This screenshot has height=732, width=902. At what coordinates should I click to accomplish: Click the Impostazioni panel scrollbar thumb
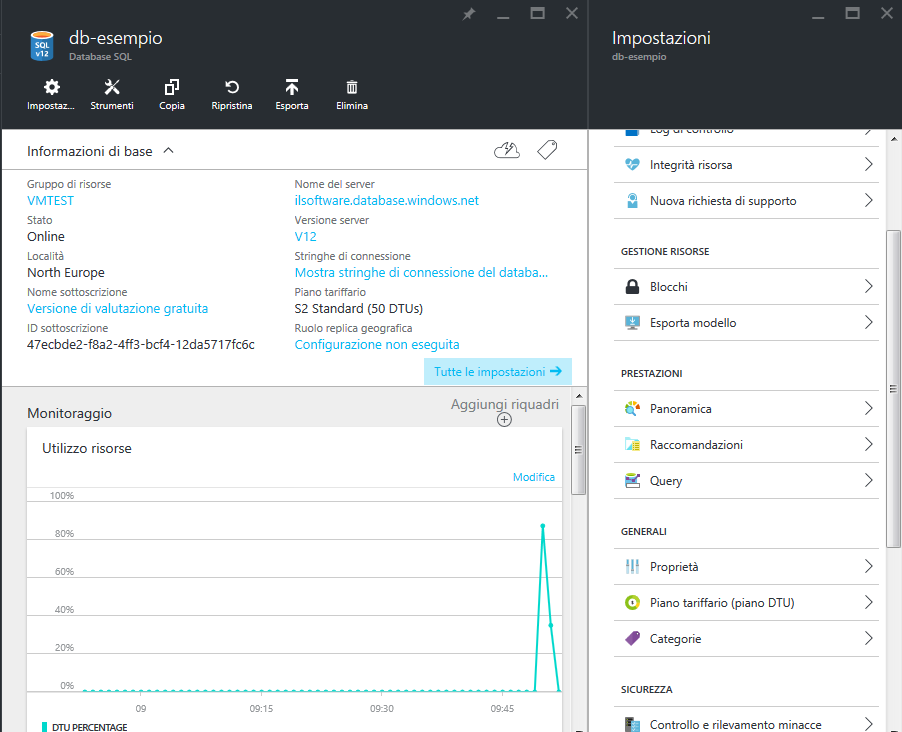[x=893, y=388]
